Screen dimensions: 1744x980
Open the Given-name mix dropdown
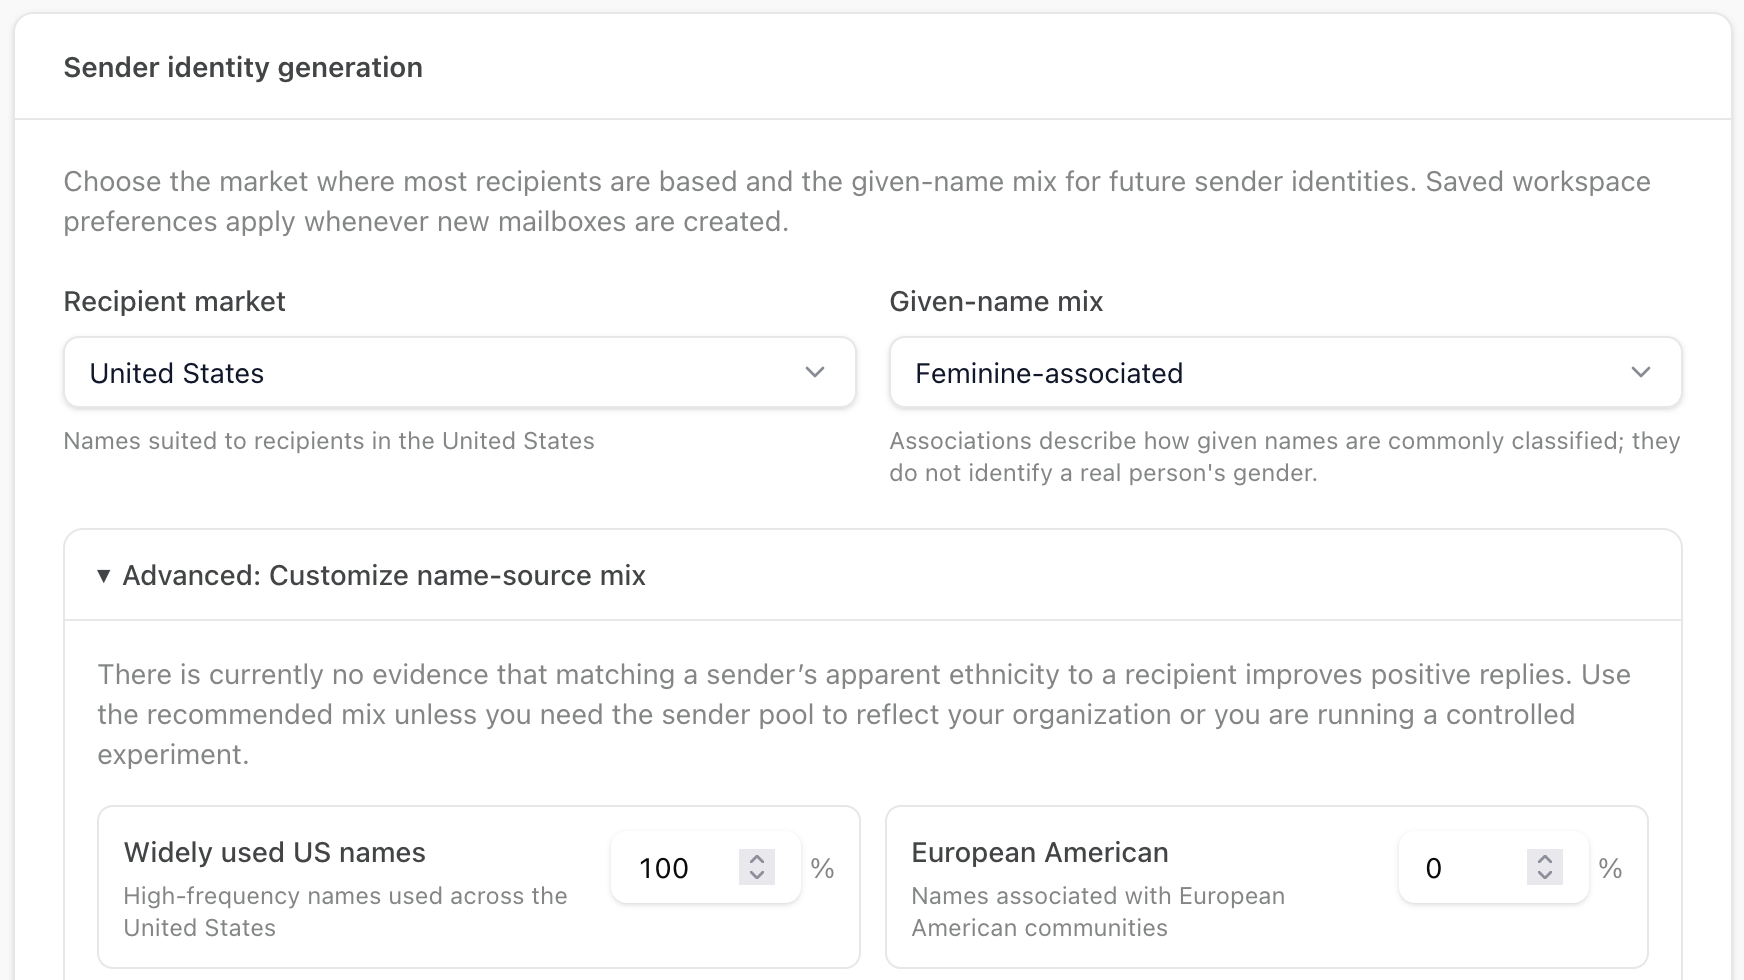pos(1286,372)
